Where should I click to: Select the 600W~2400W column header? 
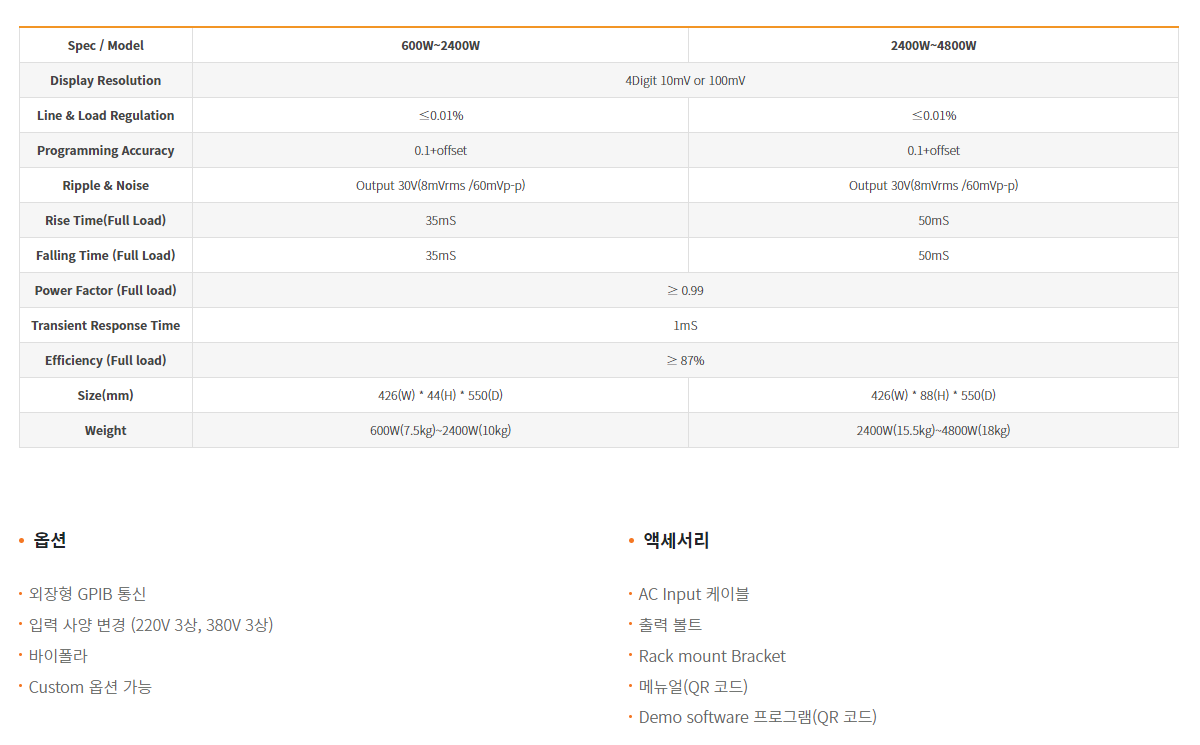tap(440, 46)
